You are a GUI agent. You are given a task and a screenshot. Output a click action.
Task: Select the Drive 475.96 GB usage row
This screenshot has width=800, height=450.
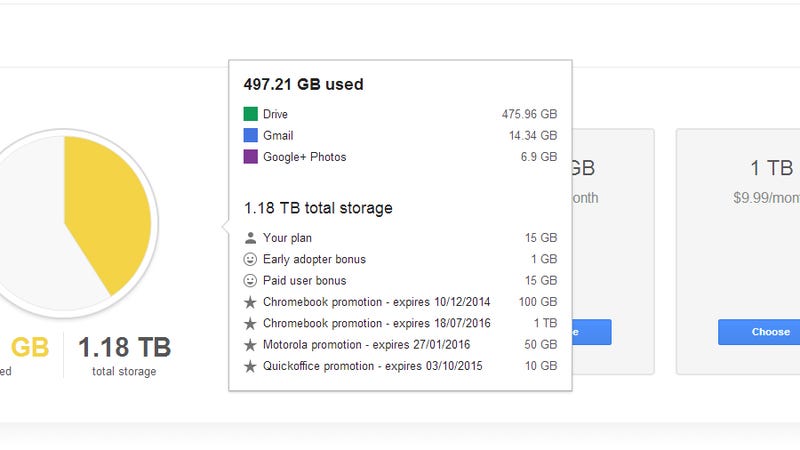pos(401,114)
